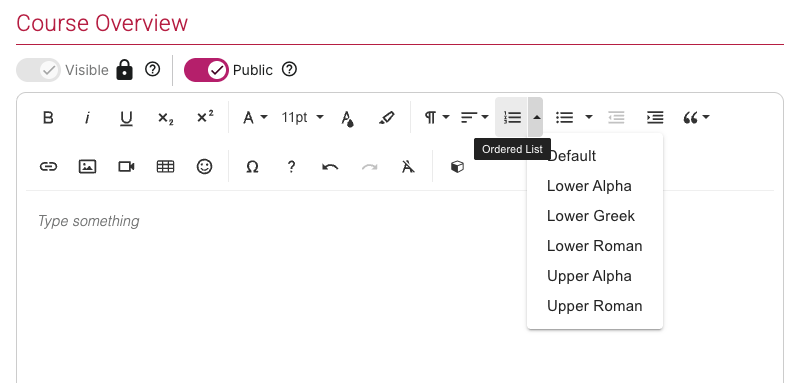The height and width of the screenshot is (383, 799).
Task: Click the increase indent icon
Action: (655, 118)
